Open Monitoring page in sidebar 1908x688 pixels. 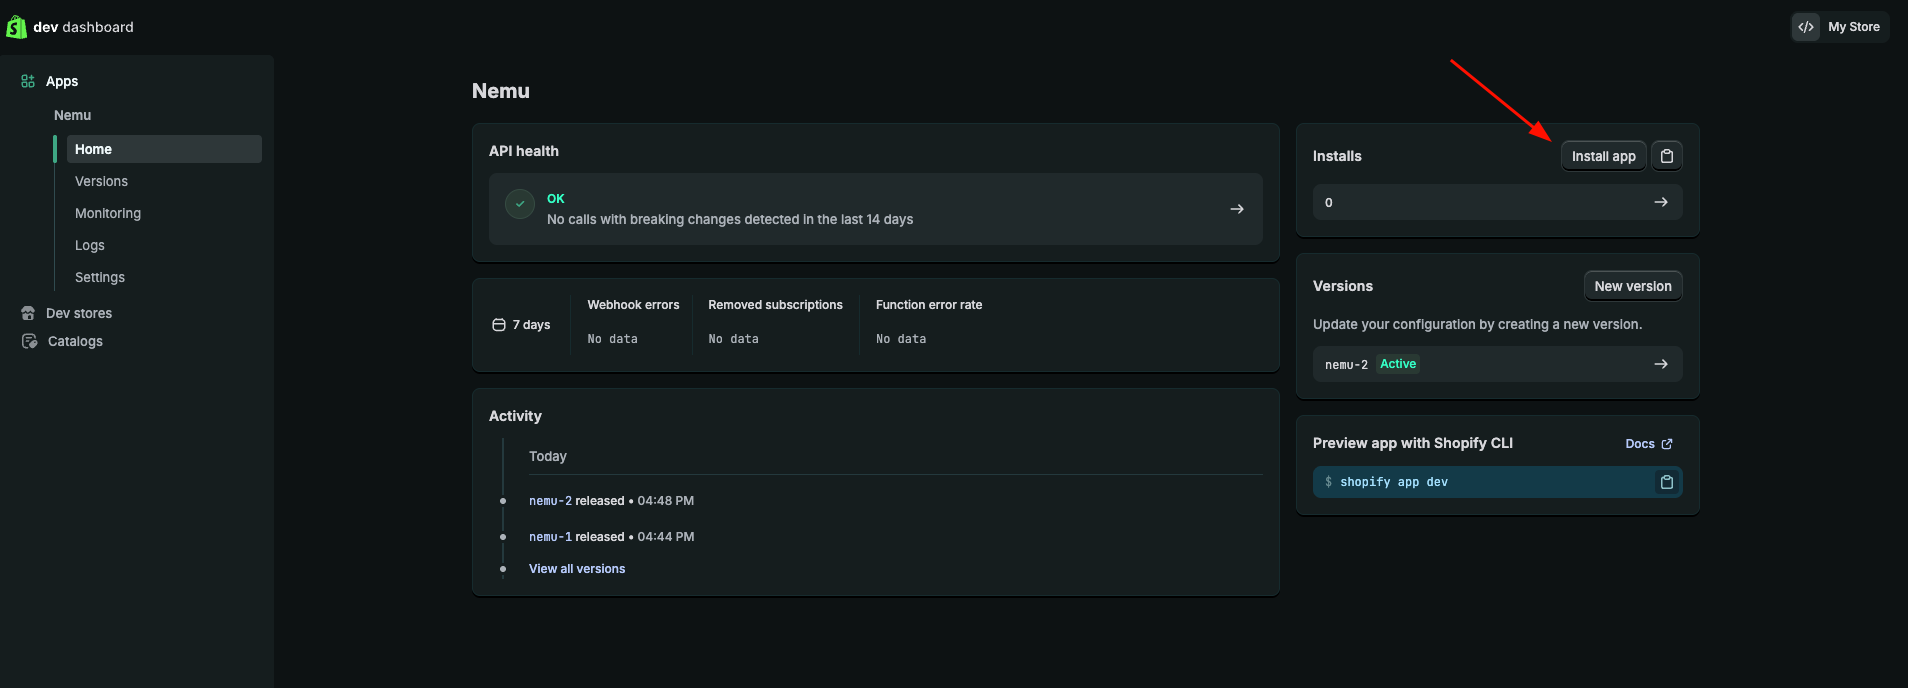pos(108,213)
